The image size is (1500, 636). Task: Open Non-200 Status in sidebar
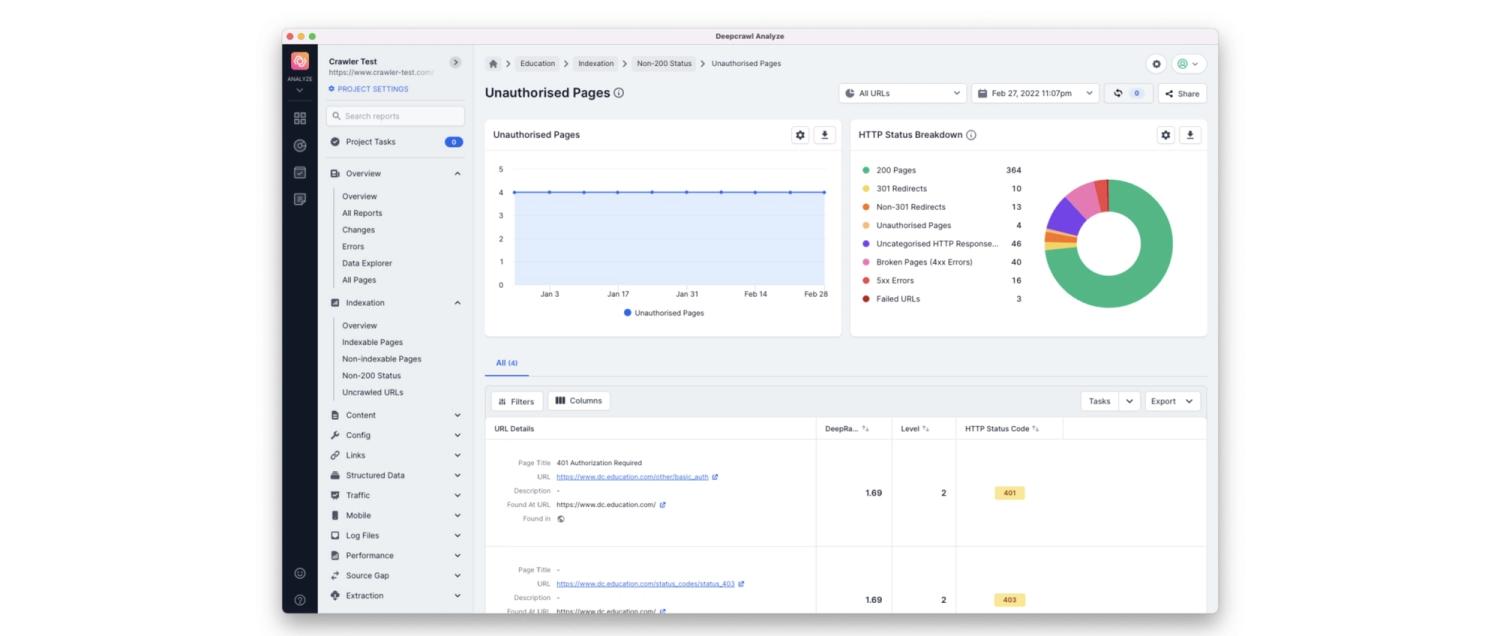(371, 376)
